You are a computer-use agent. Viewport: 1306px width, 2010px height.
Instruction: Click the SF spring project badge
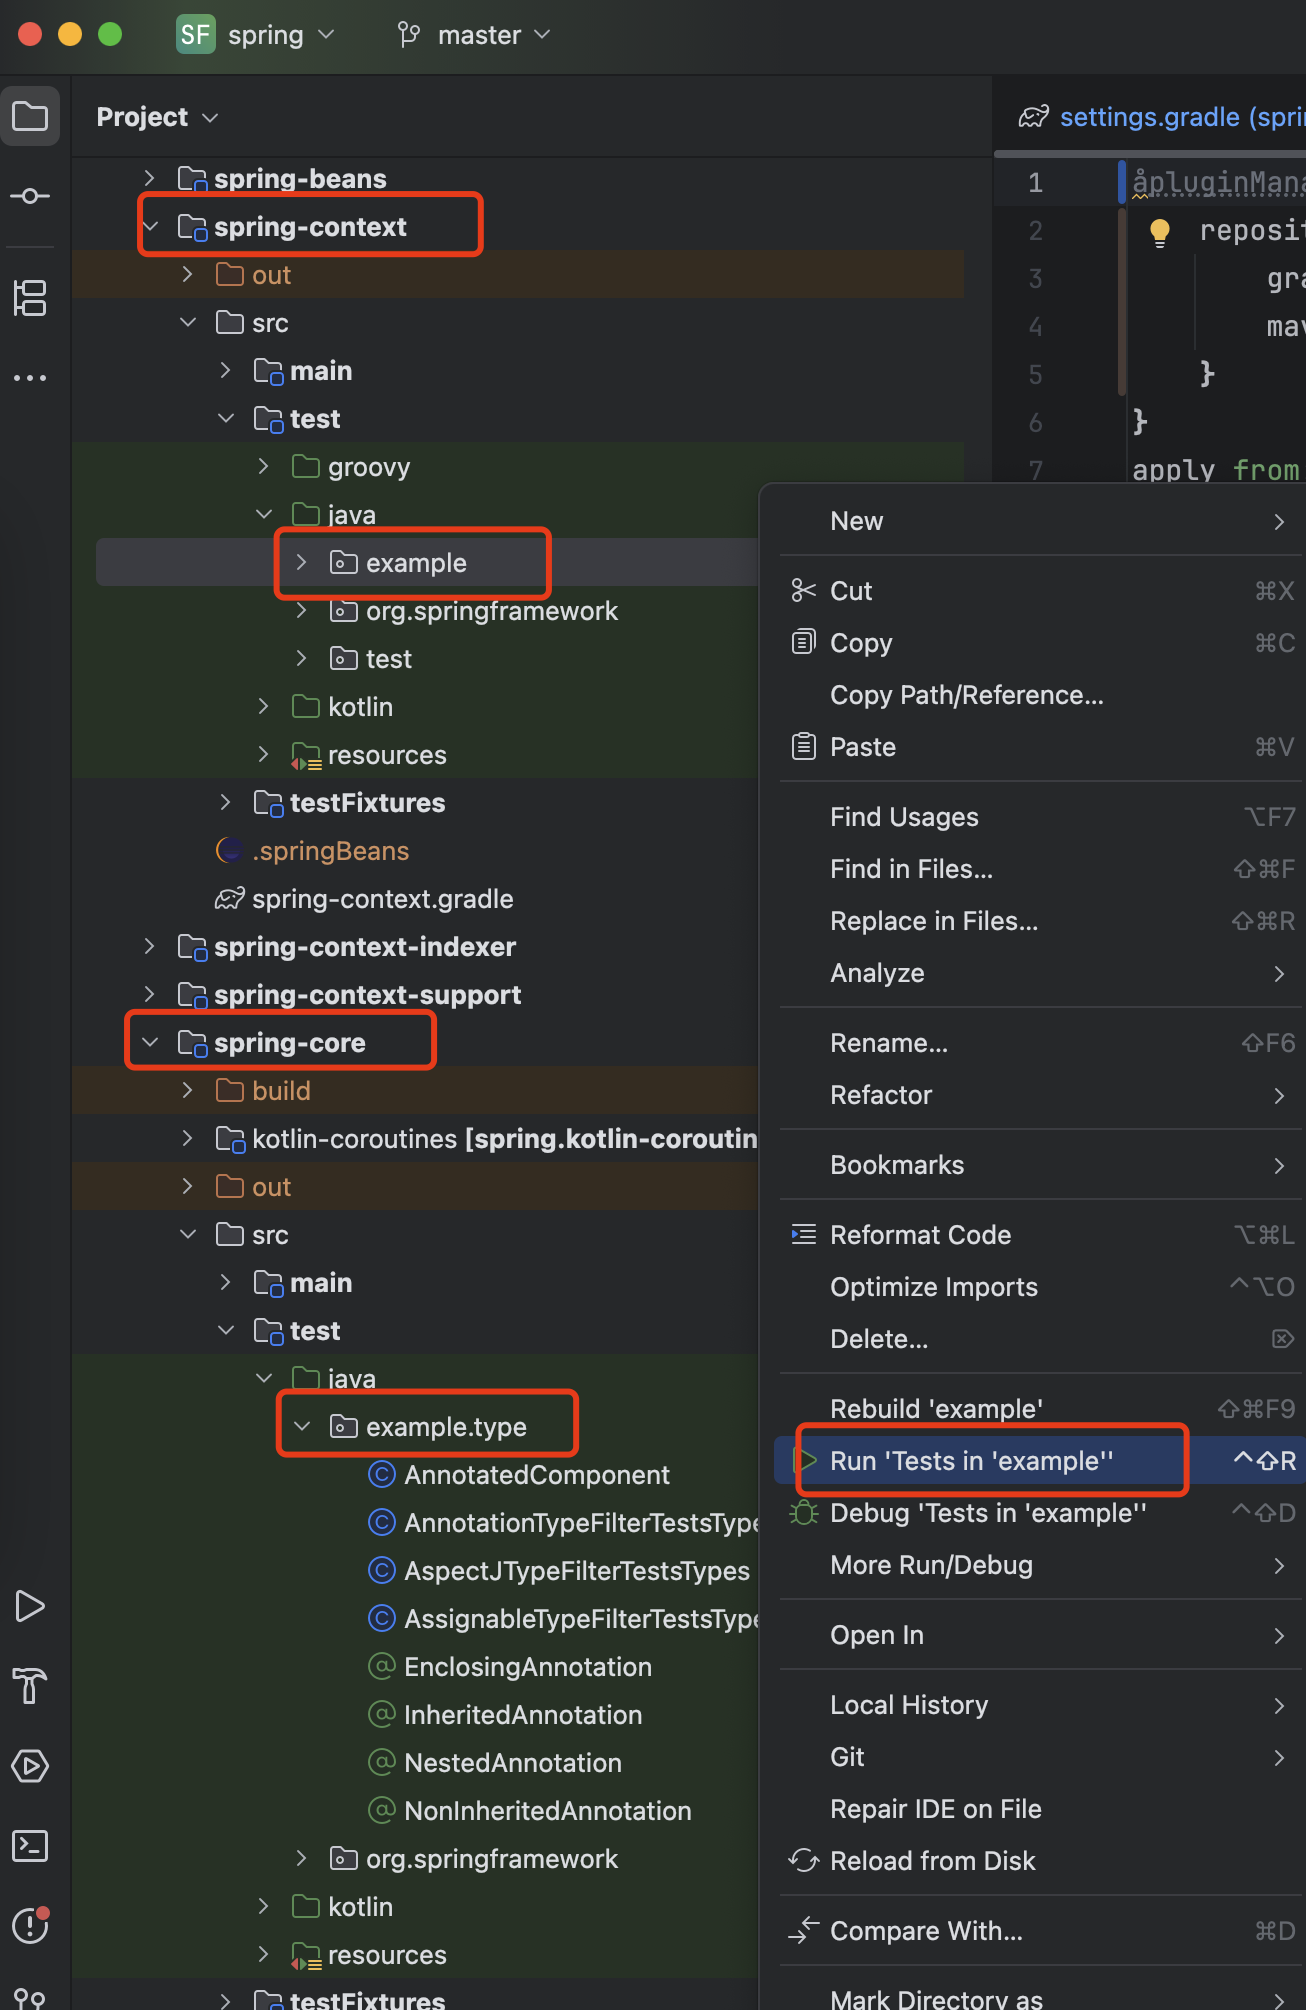point(195,35)
